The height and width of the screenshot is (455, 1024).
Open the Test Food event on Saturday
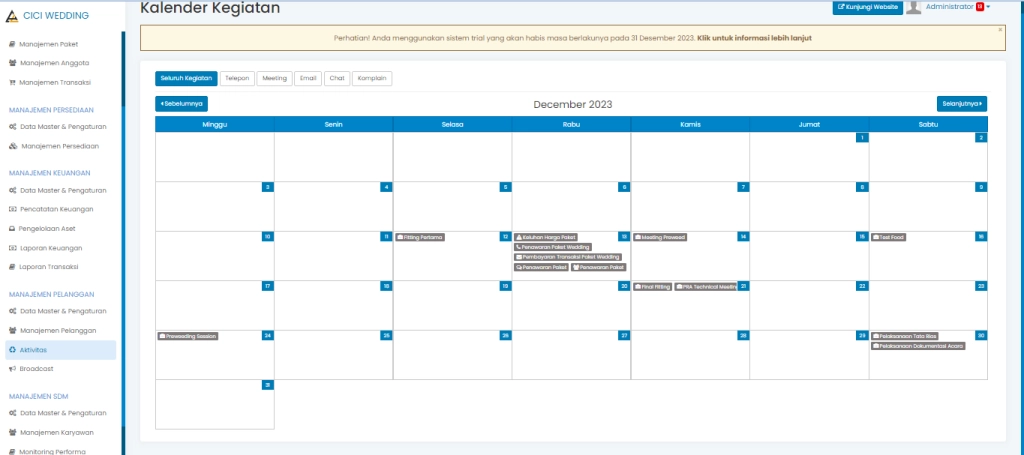[x=889, y=237]
